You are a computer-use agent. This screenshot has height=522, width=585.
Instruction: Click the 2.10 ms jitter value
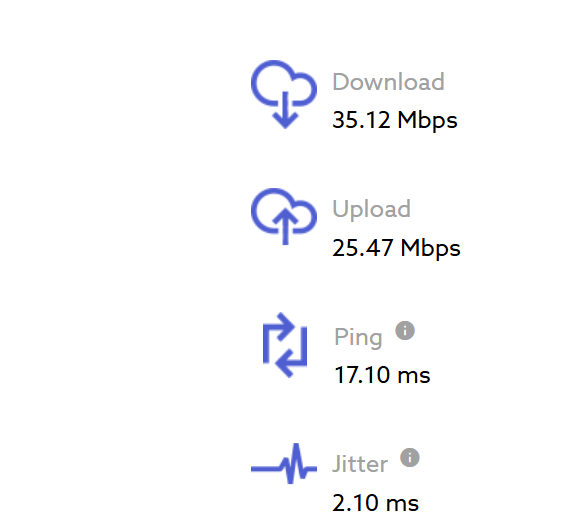[375, 503]
